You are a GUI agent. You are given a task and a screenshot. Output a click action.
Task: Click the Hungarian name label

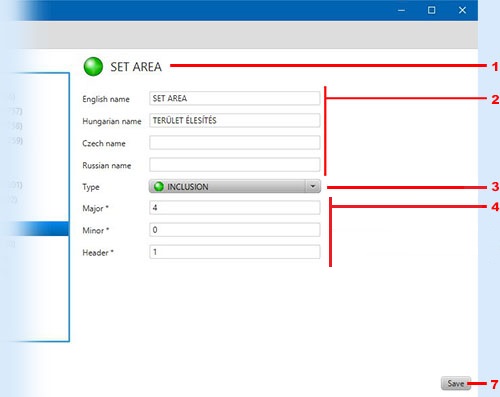(x=112, y=121)
